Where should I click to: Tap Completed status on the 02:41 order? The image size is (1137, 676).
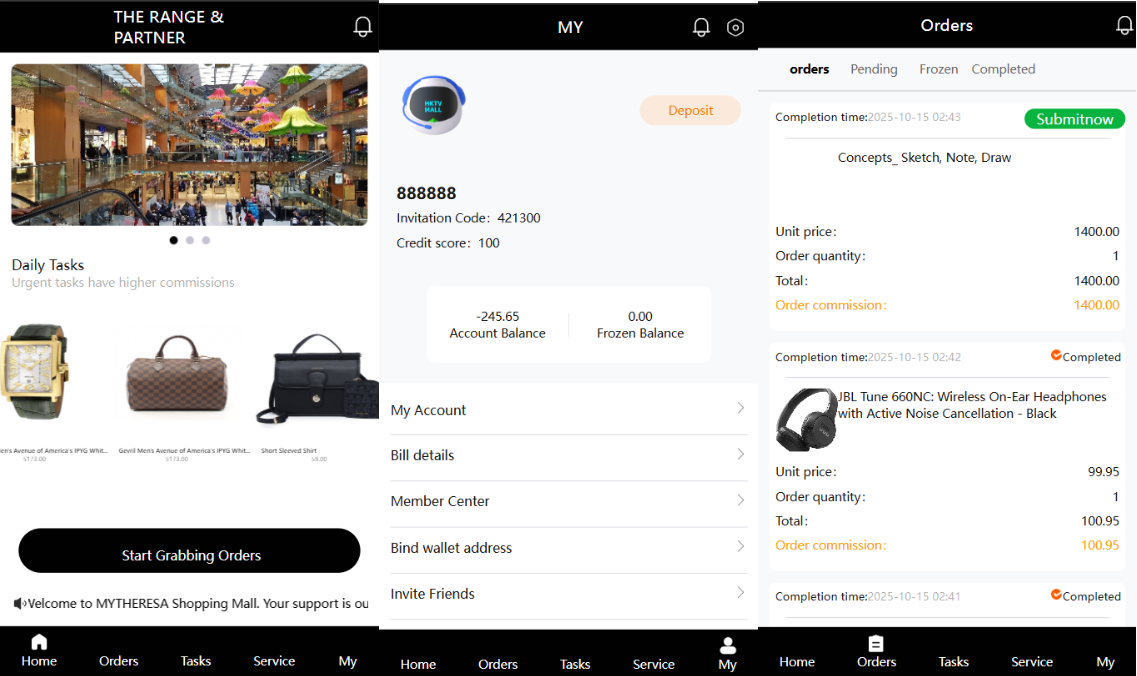point(1086,595)
